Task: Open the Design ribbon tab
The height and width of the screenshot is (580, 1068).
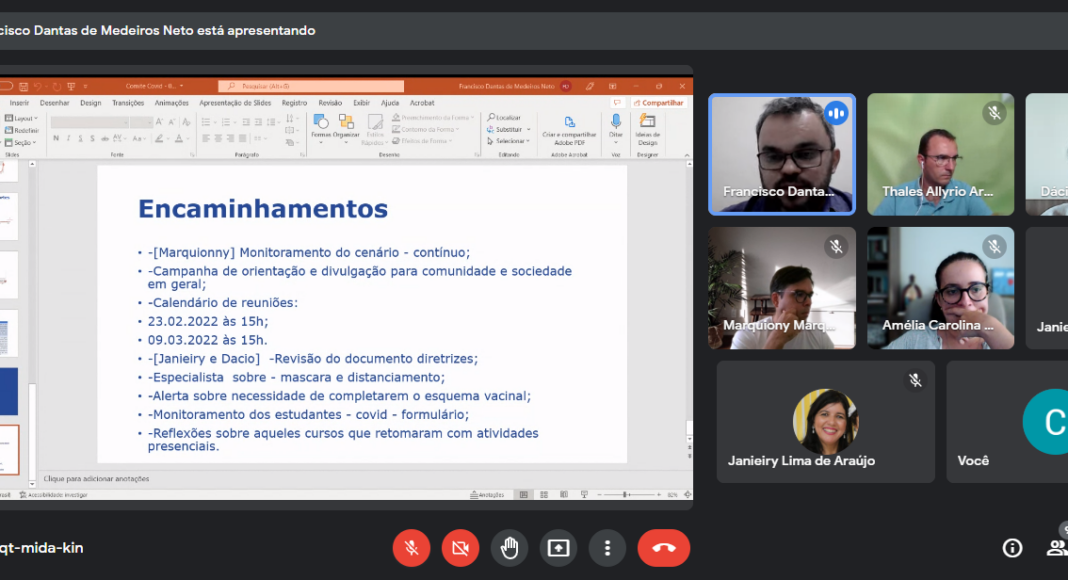Action: tap(91, 103)
